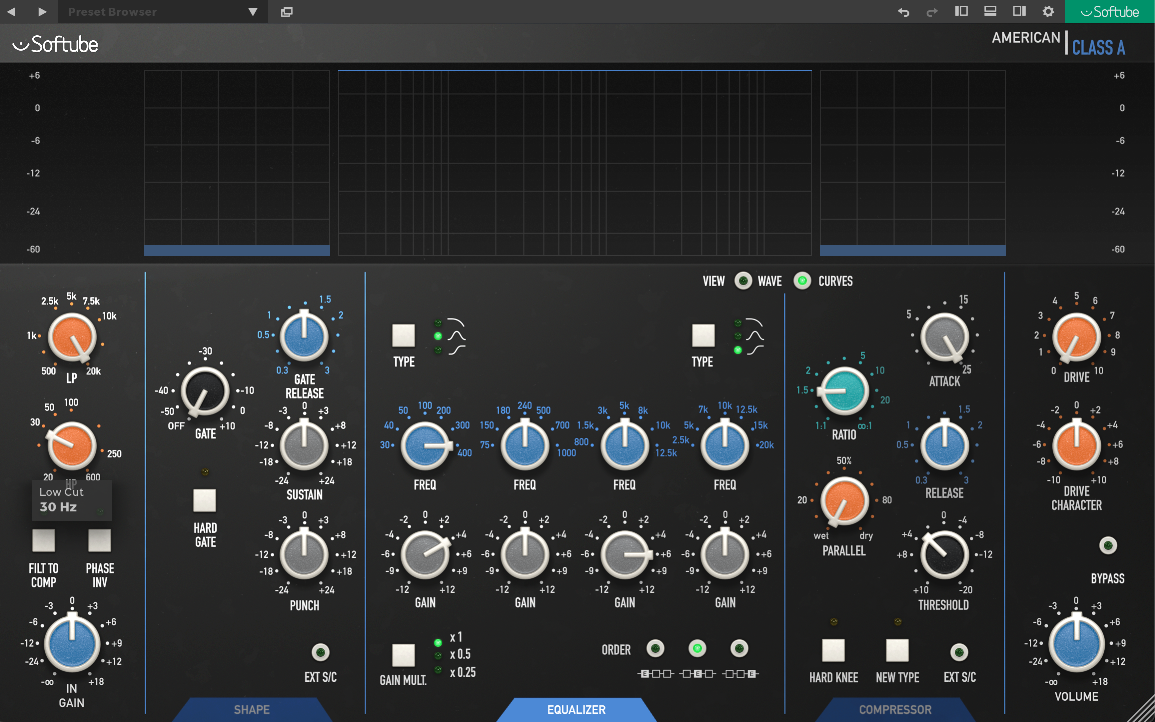The image size is (1155, 722).
Task: Toggle the NEW TYPE compressor button
Action: pyautogui.click(x=897, y=651)
